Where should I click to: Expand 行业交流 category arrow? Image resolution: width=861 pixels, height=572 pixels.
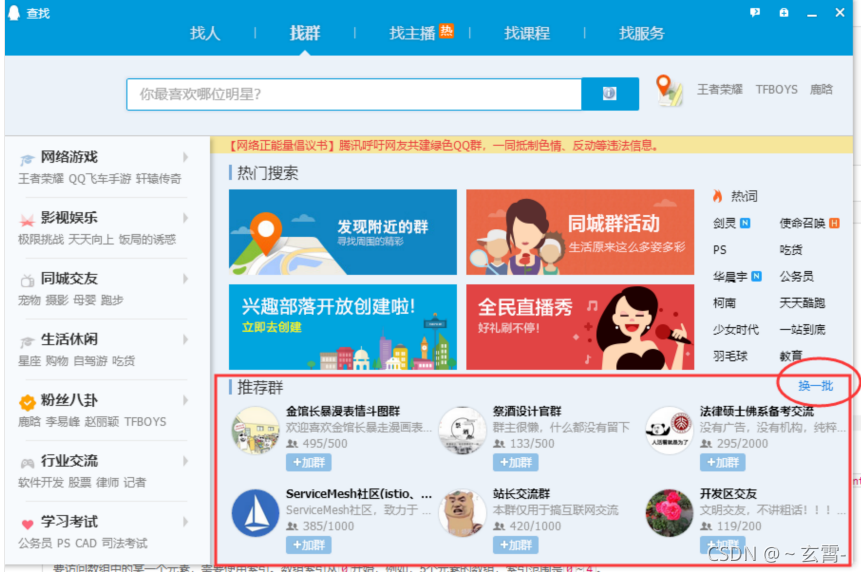pos(186,461)
